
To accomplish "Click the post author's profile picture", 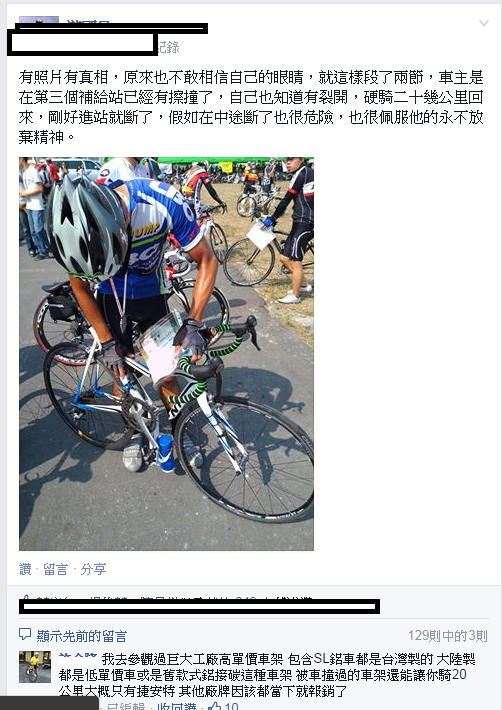I will click(39, 19).
